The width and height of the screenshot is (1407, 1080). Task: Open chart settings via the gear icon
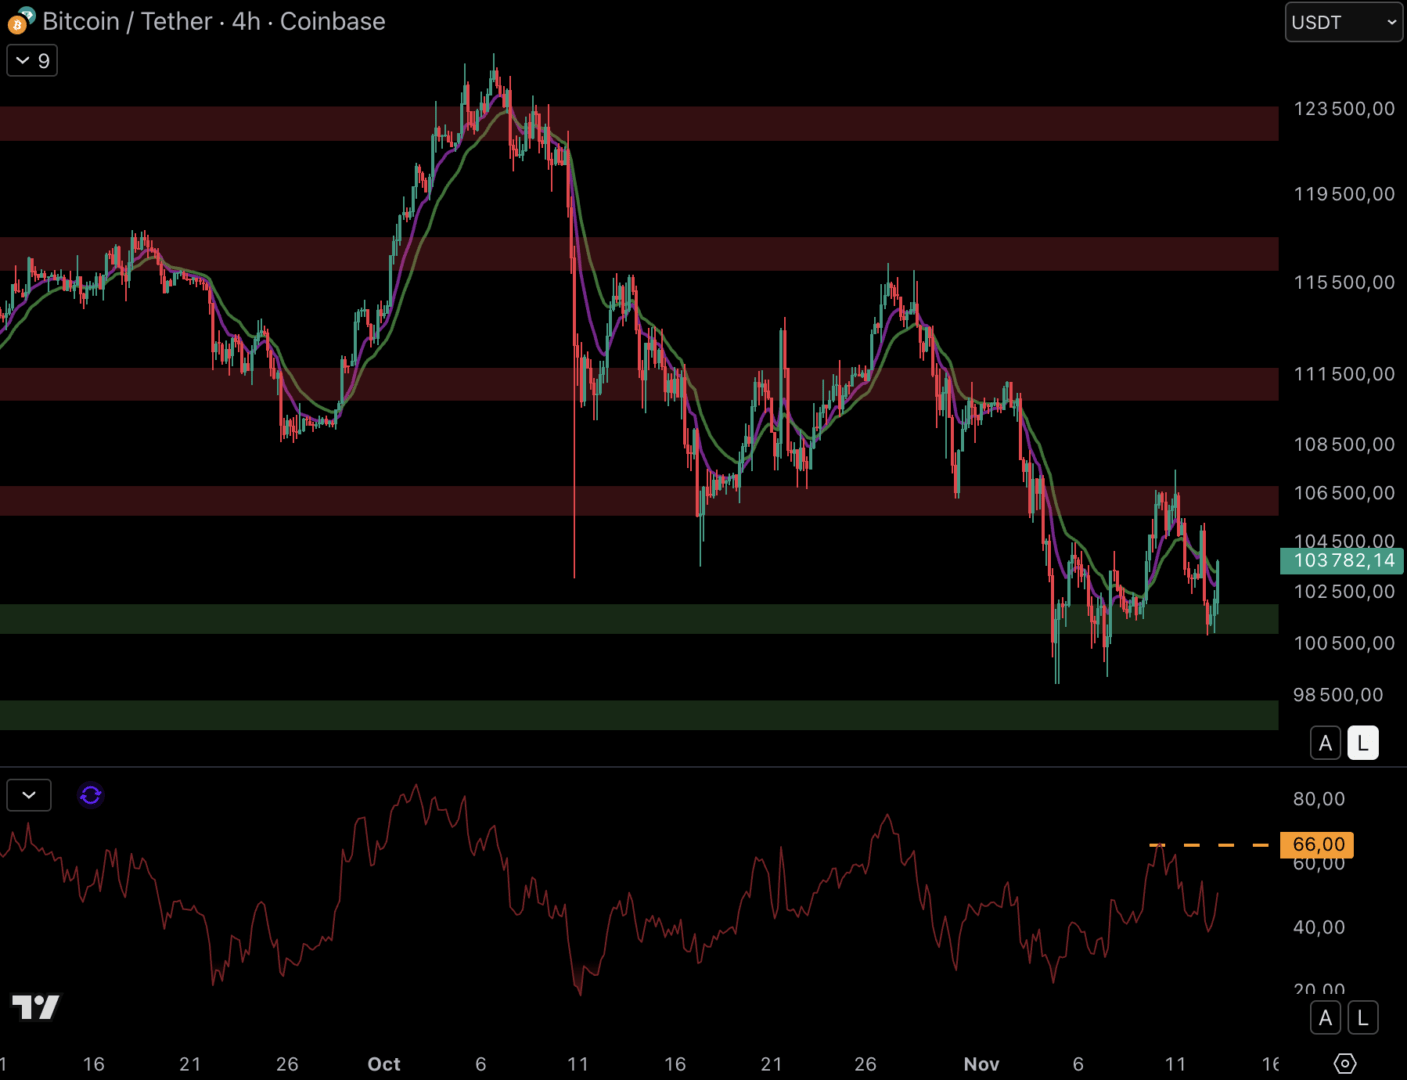click(1345, 1063)
